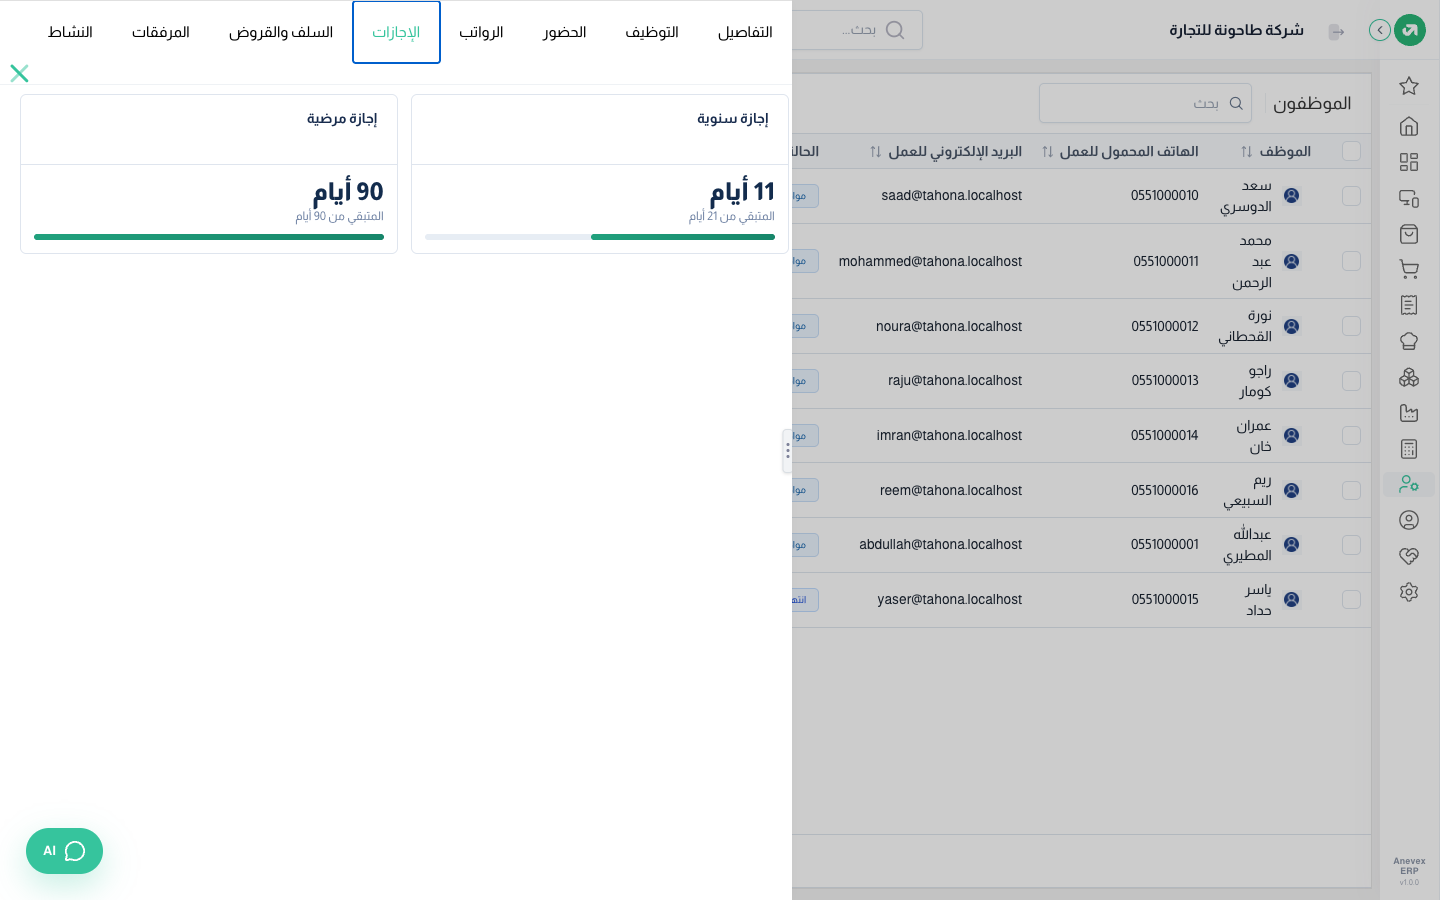Screen dimensions: 1440x900
Task: Check the row checkbox for سعد الدوسري
Action: pos(1351,196)
